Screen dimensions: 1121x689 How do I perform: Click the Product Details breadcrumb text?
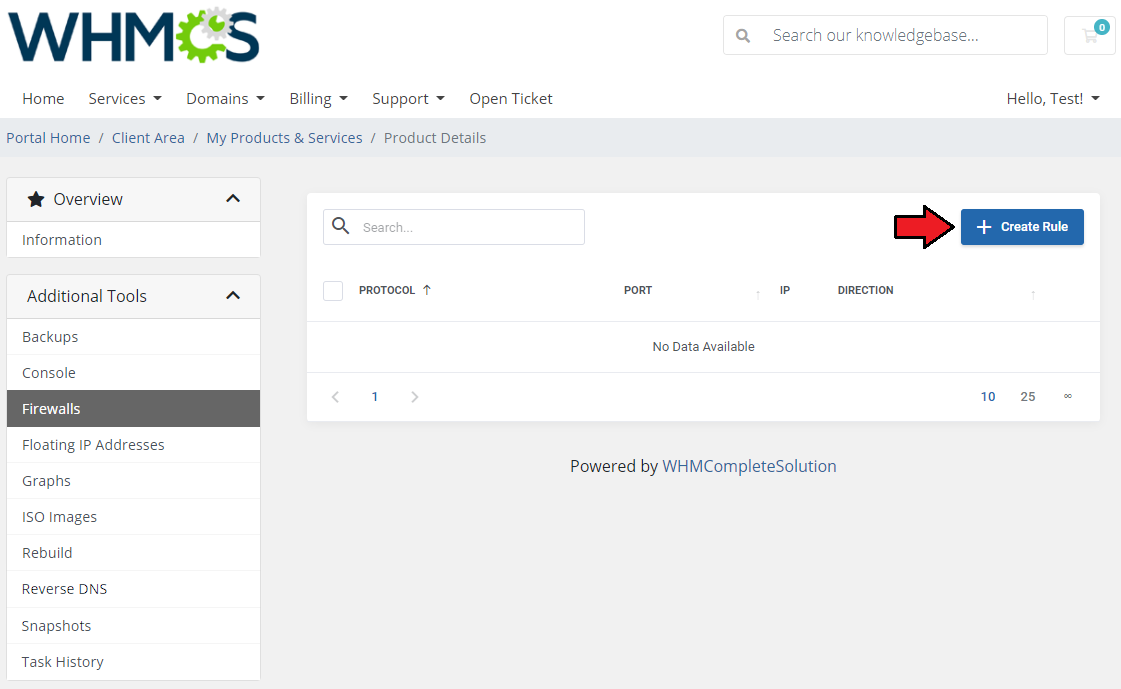(x=435, y=138)
